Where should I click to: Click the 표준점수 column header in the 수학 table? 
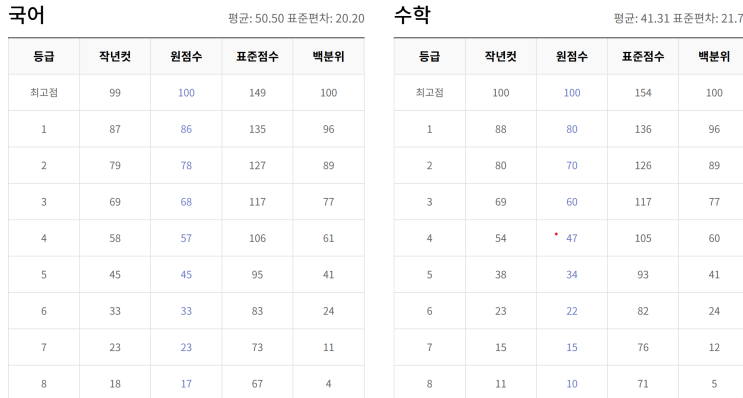(643, 56)
